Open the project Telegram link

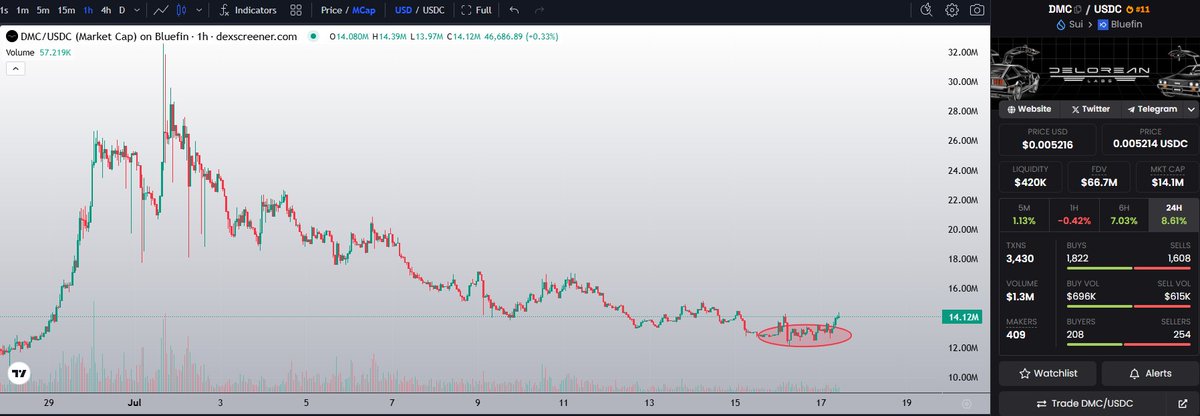tap(1151, 109)
